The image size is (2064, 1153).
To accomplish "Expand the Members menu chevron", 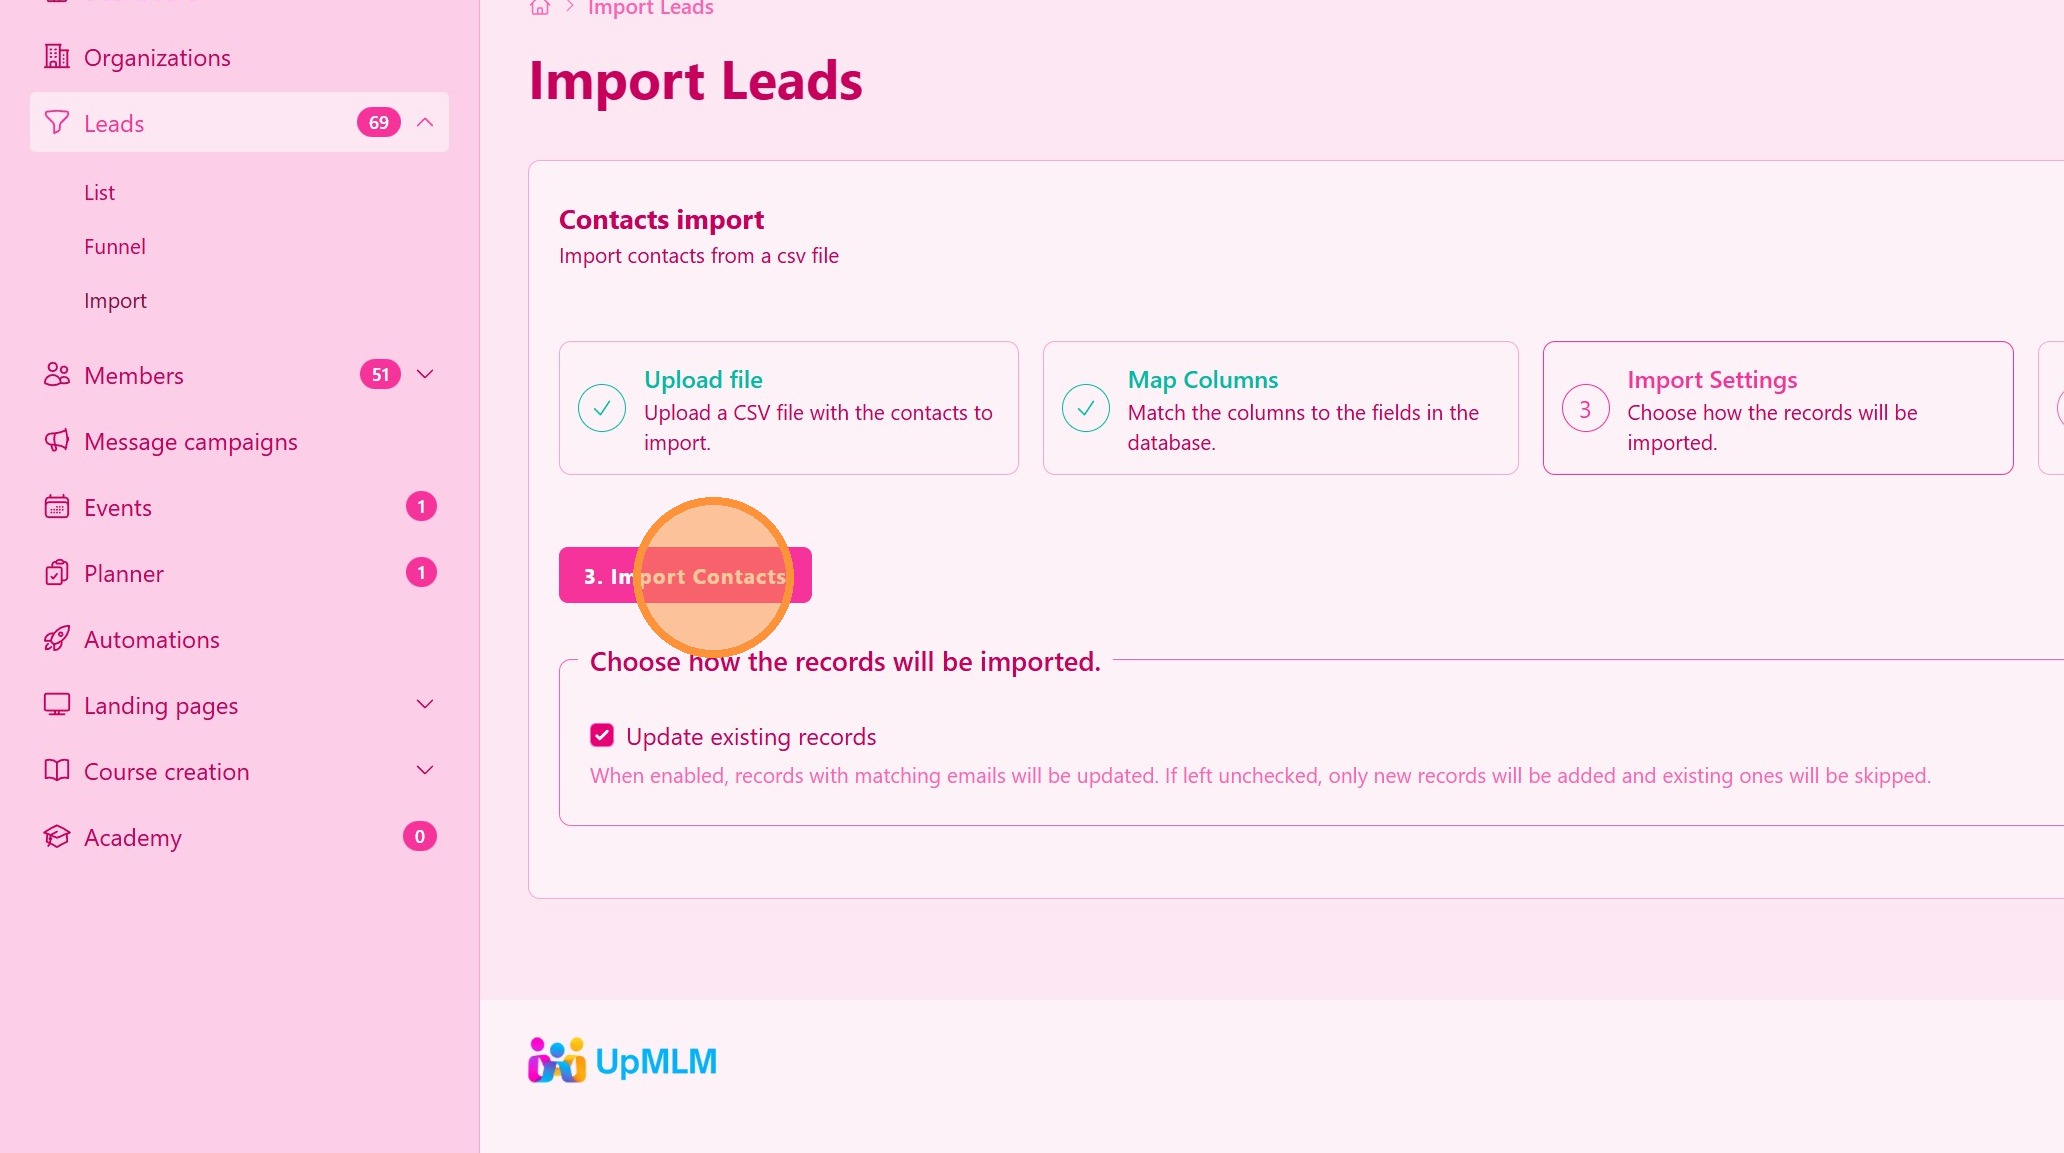I will pyautogui.click(x=425, y=375).
